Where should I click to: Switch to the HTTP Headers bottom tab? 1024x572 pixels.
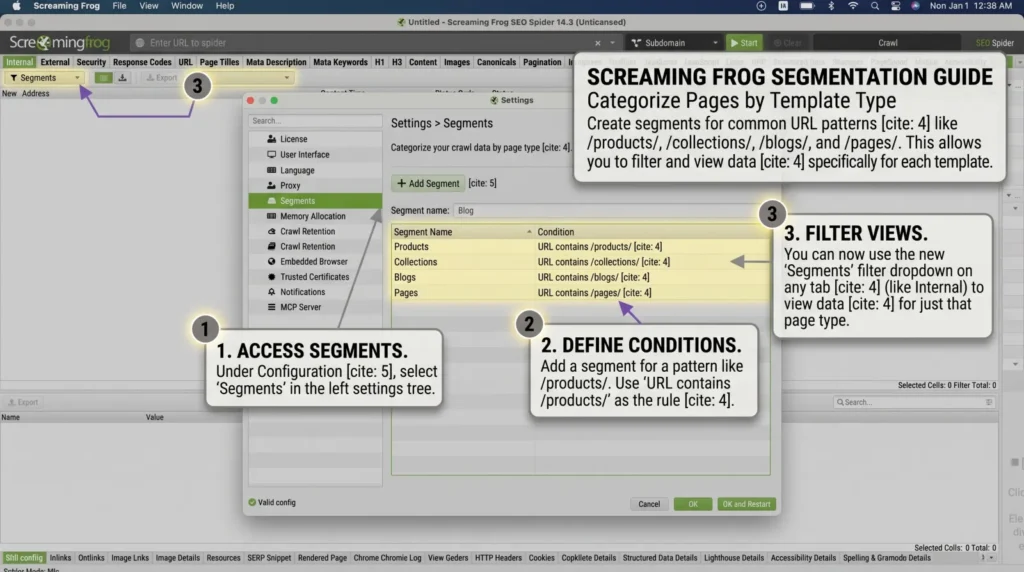pyautogui.click(x=498, y=558)
